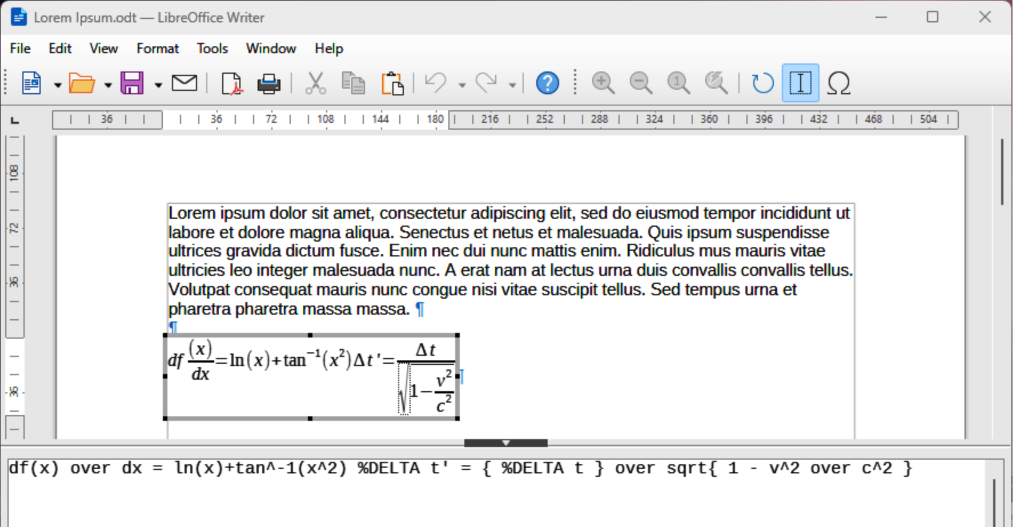Collapse the formula editor pane handle

point(506,442)
